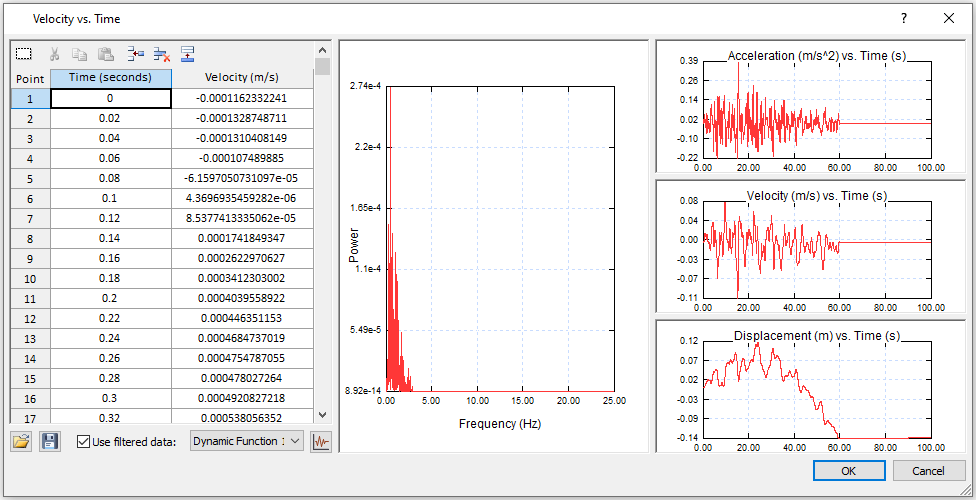
Task: Click the Append Row icon
Action: [x=187, y=54]
